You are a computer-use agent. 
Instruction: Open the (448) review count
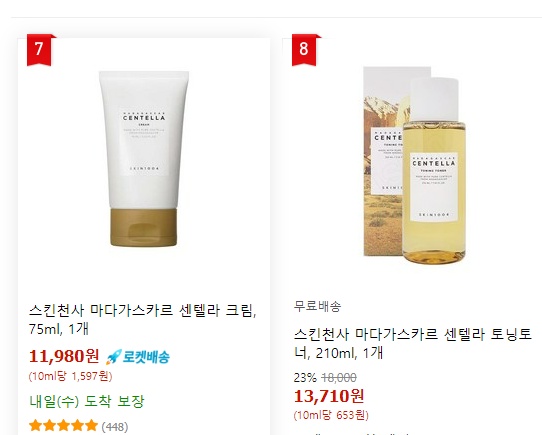[x=115, y=426]
